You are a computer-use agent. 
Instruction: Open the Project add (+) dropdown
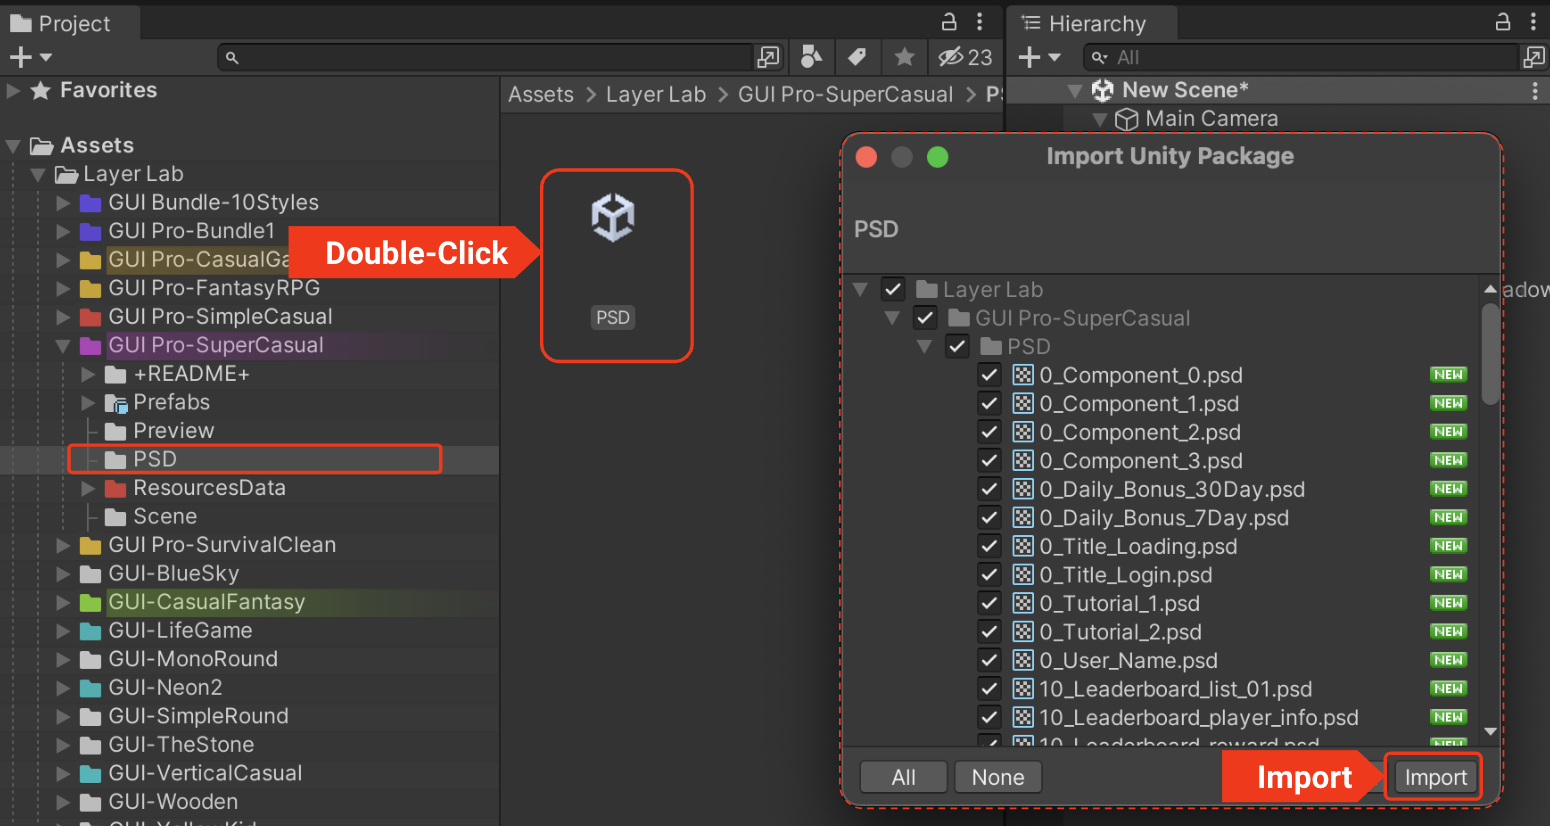[x=30, y=57]
